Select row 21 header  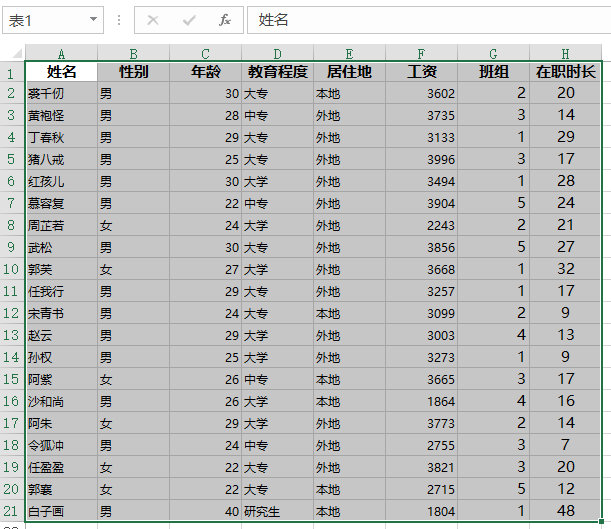12,511
